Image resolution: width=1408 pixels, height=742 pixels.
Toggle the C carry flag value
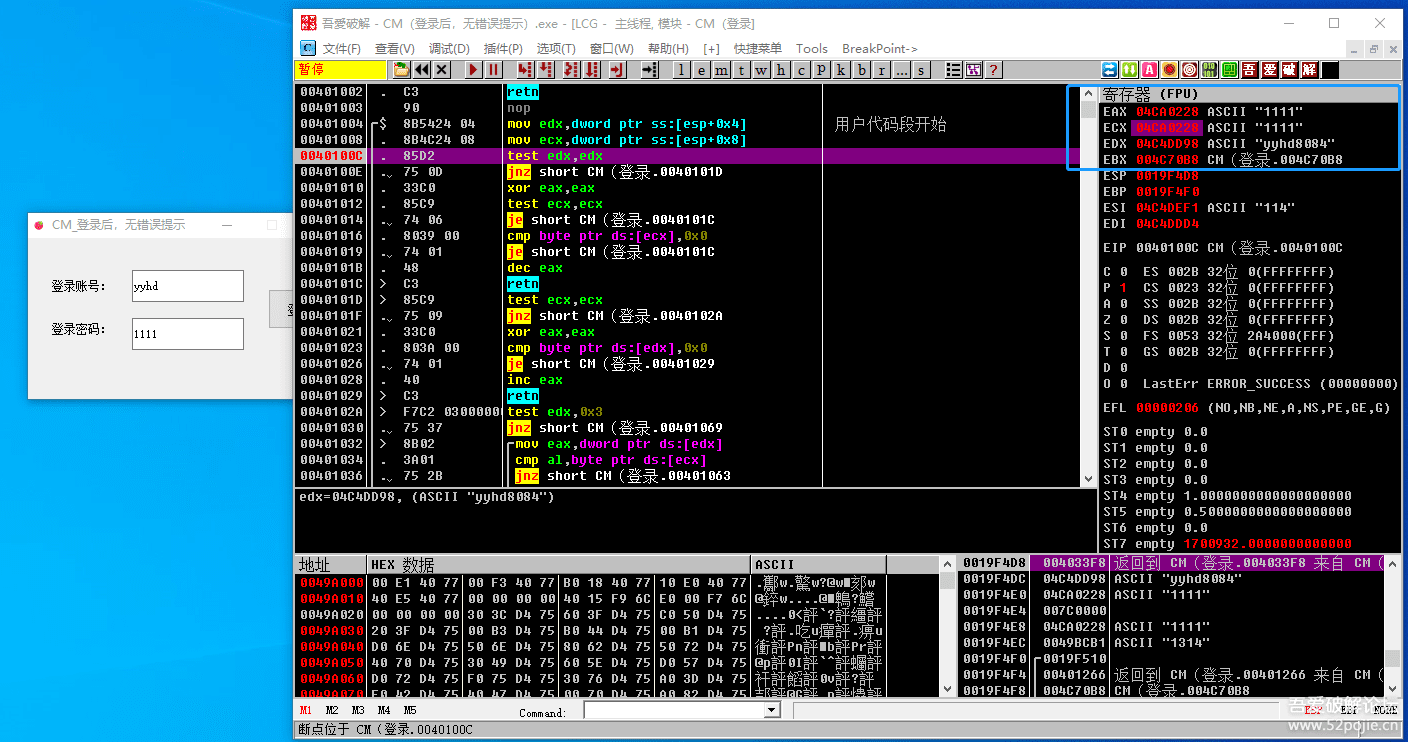tap(1123, 272)
